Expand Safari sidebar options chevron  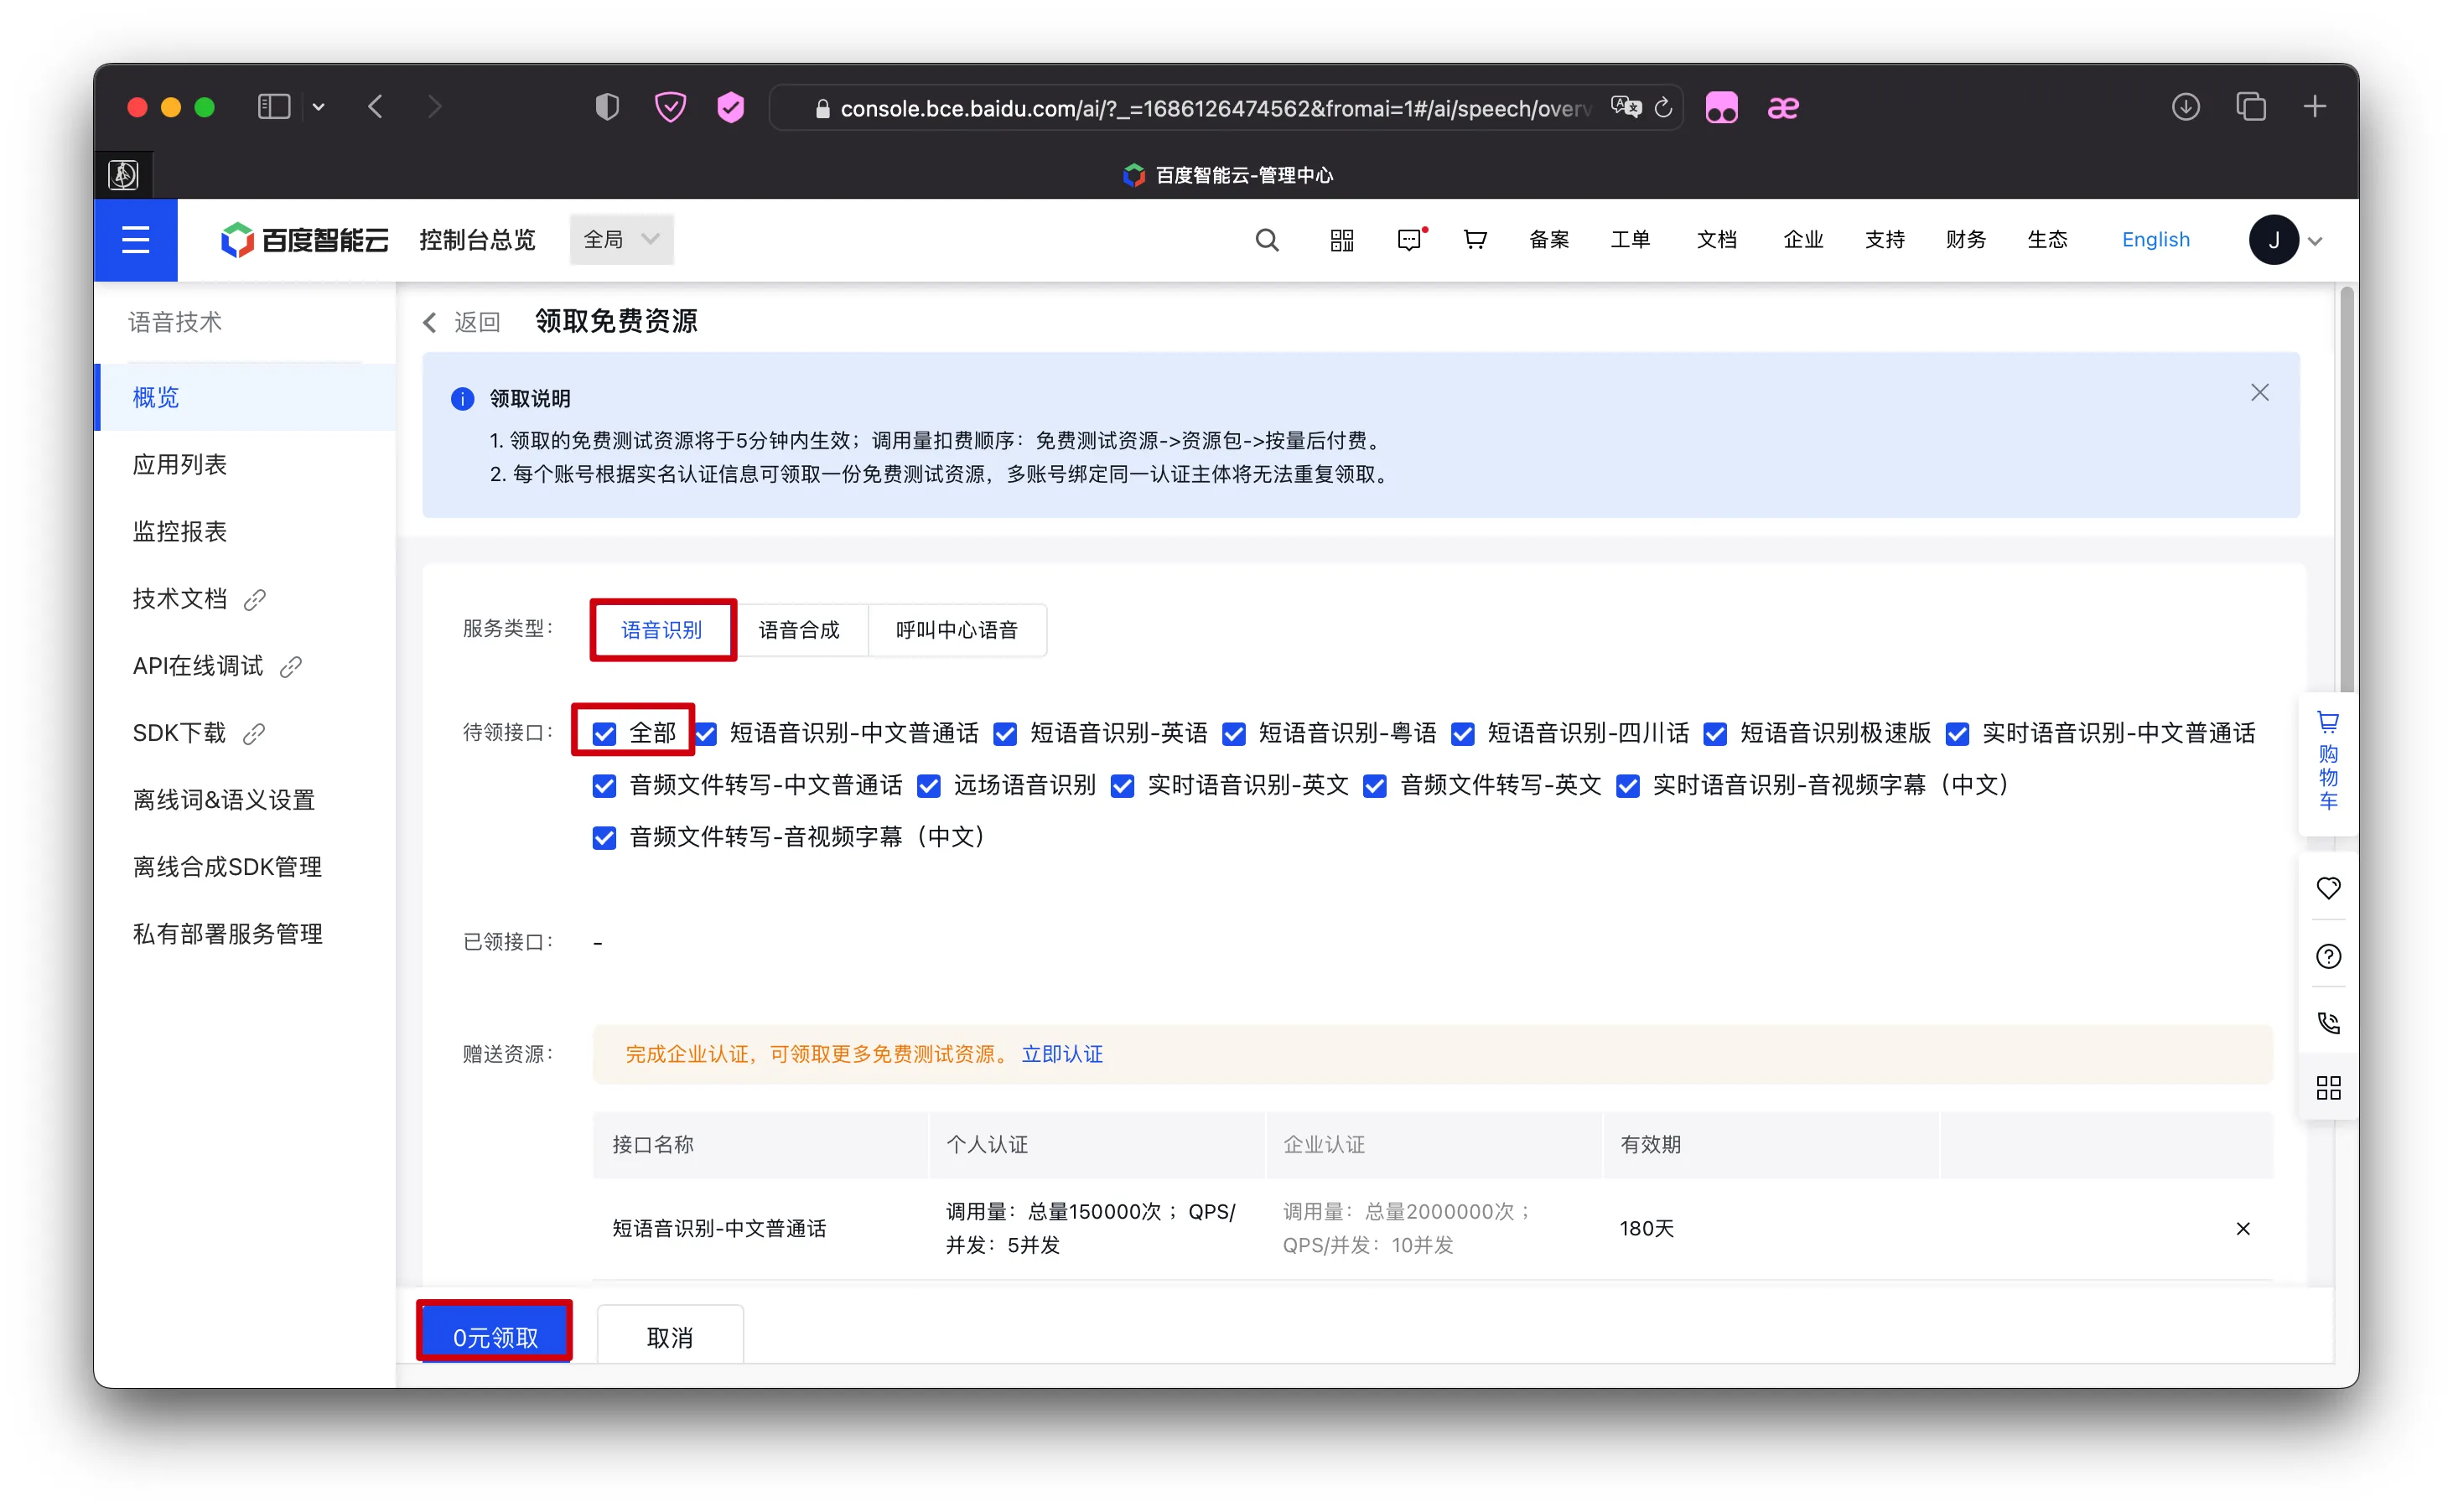point(318,107)
